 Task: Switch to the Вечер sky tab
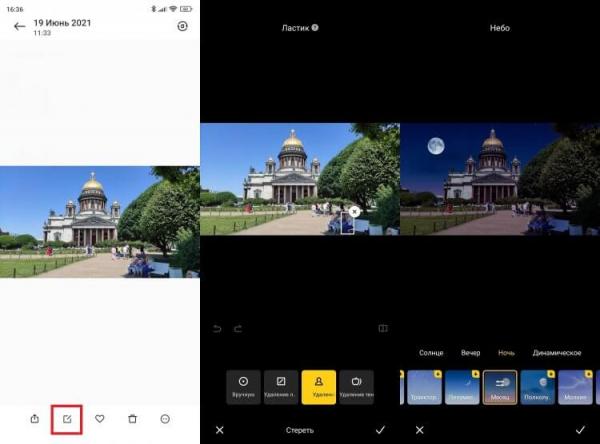pyautogui.click(x=470, y=353)
